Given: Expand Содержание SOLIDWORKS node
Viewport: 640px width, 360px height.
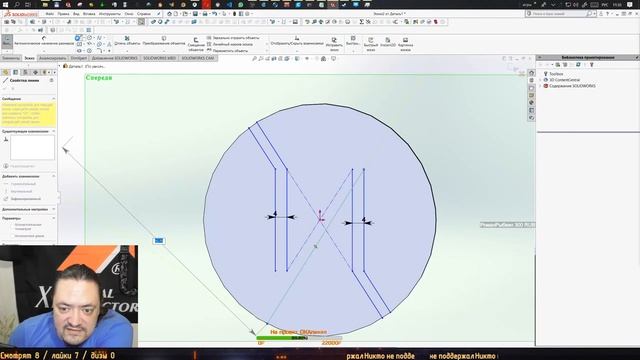Looking at the screenshot, I should [x=540, y=86].
